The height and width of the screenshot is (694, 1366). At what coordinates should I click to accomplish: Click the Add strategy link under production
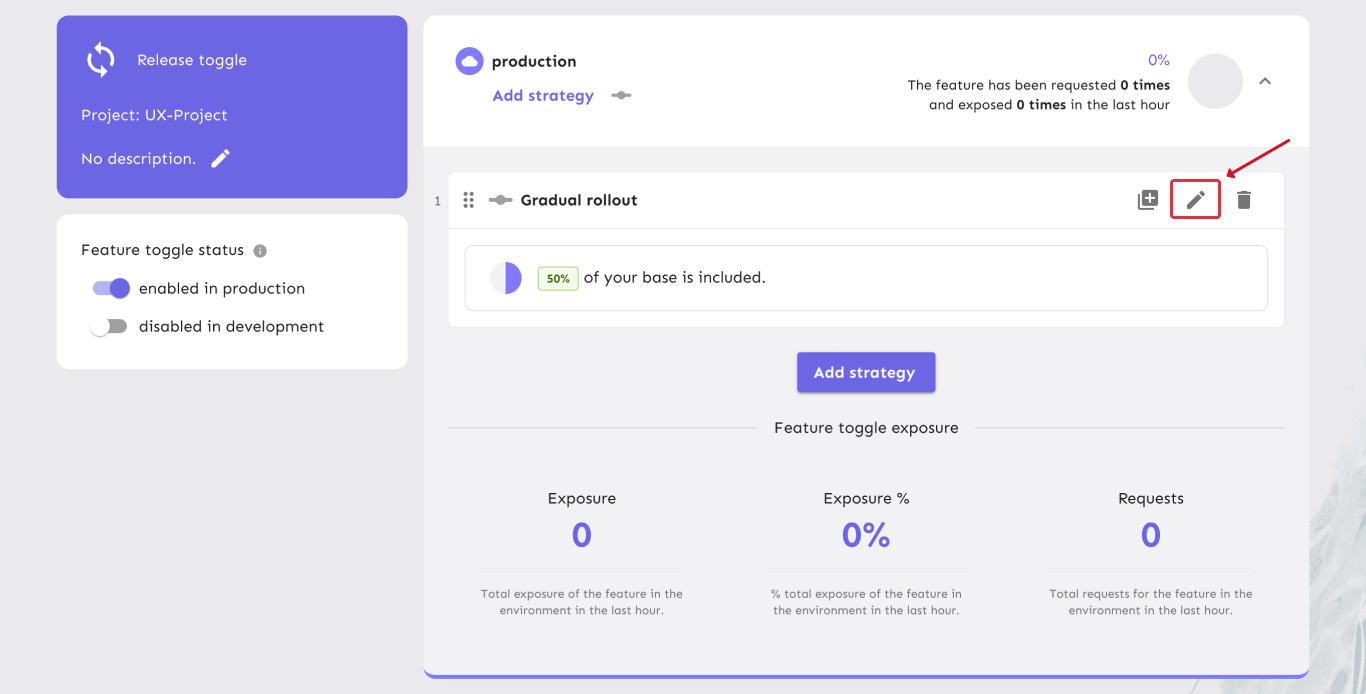click(543, 96)
